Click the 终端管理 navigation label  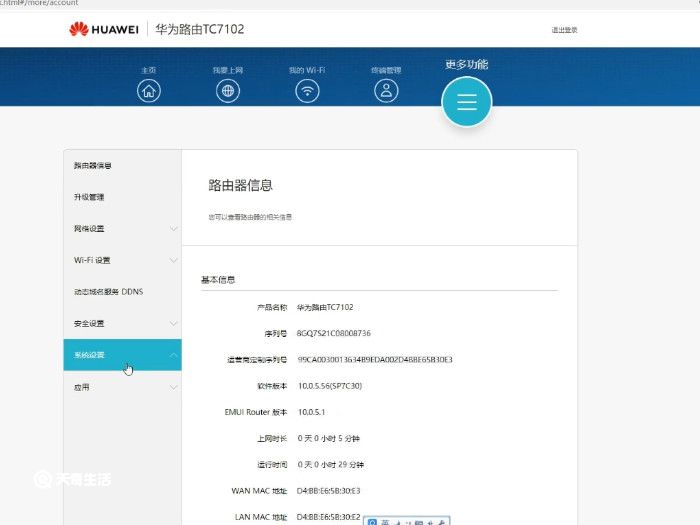click(386, 71)
